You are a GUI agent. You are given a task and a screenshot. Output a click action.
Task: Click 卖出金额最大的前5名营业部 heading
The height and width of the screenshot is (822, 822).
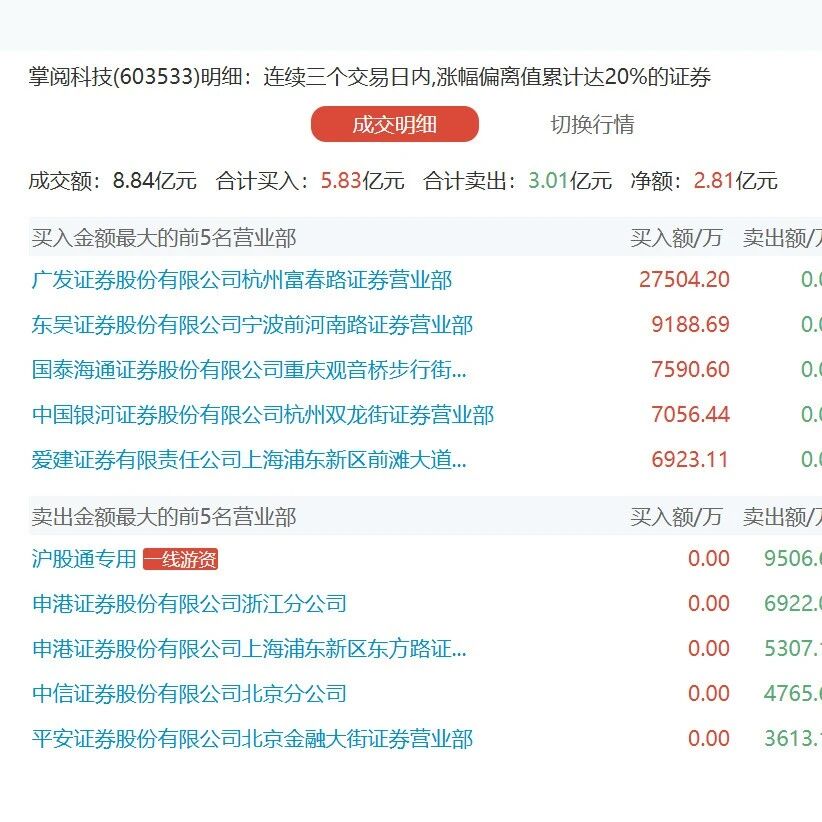pos(164,517)
